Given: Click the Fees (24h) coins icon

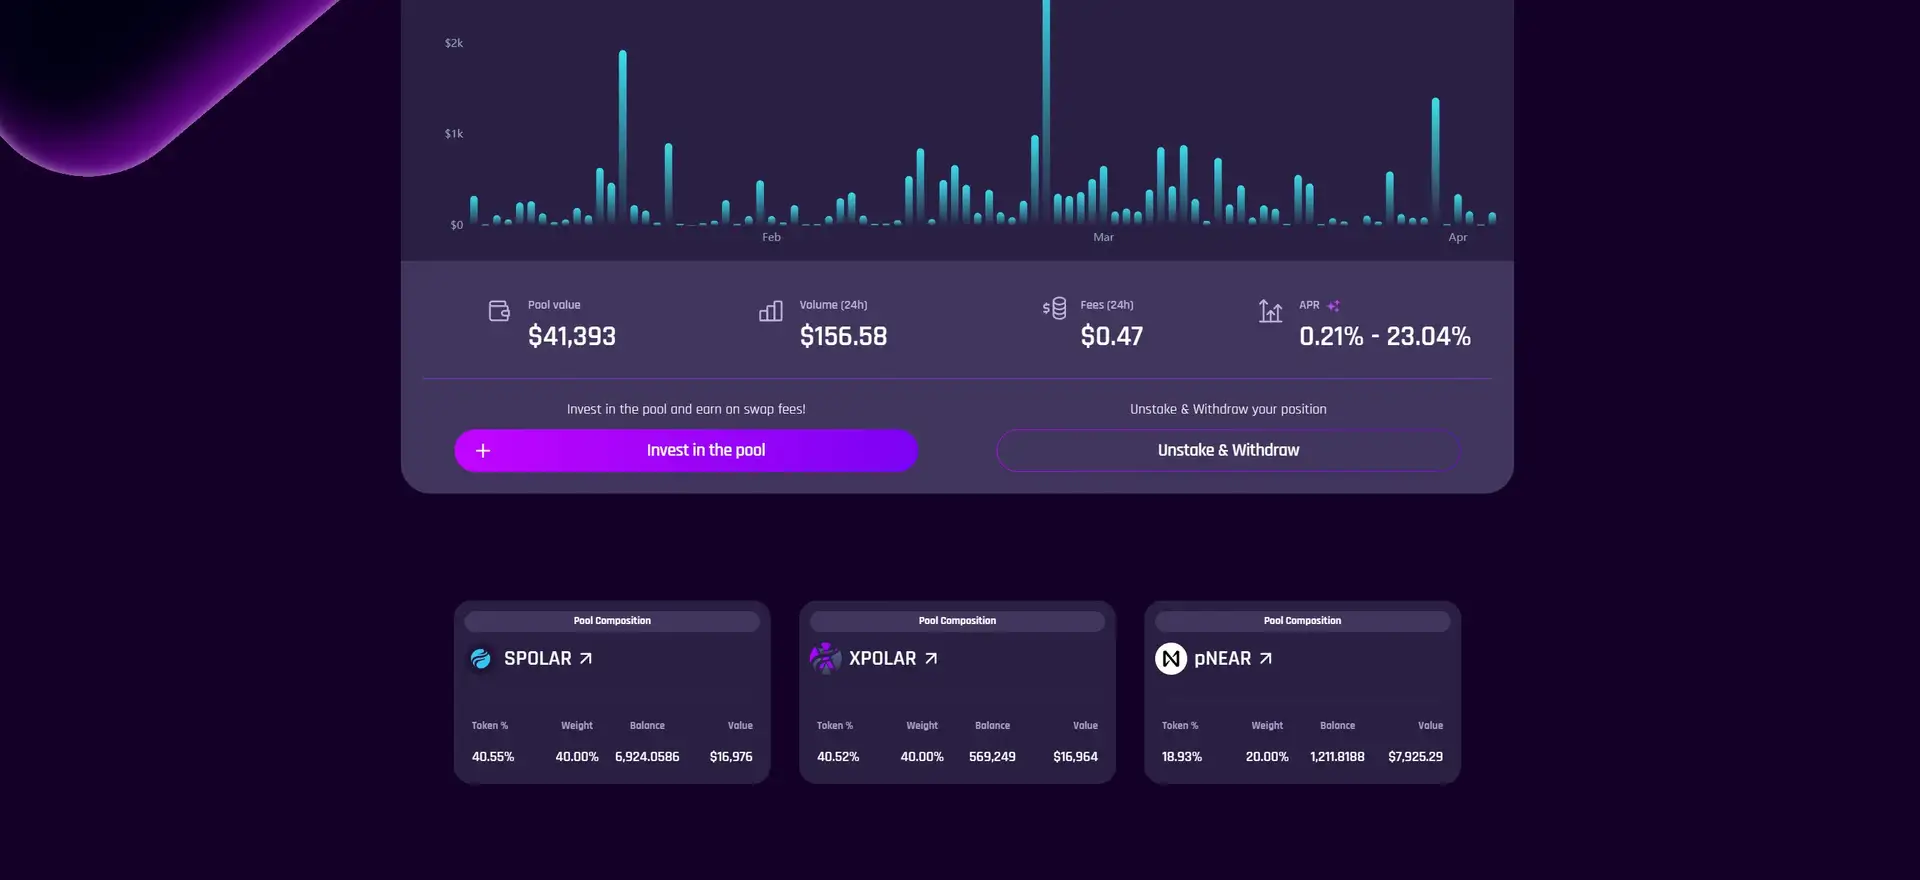Looking at the screenshot, I should (x=1054, y=309).
